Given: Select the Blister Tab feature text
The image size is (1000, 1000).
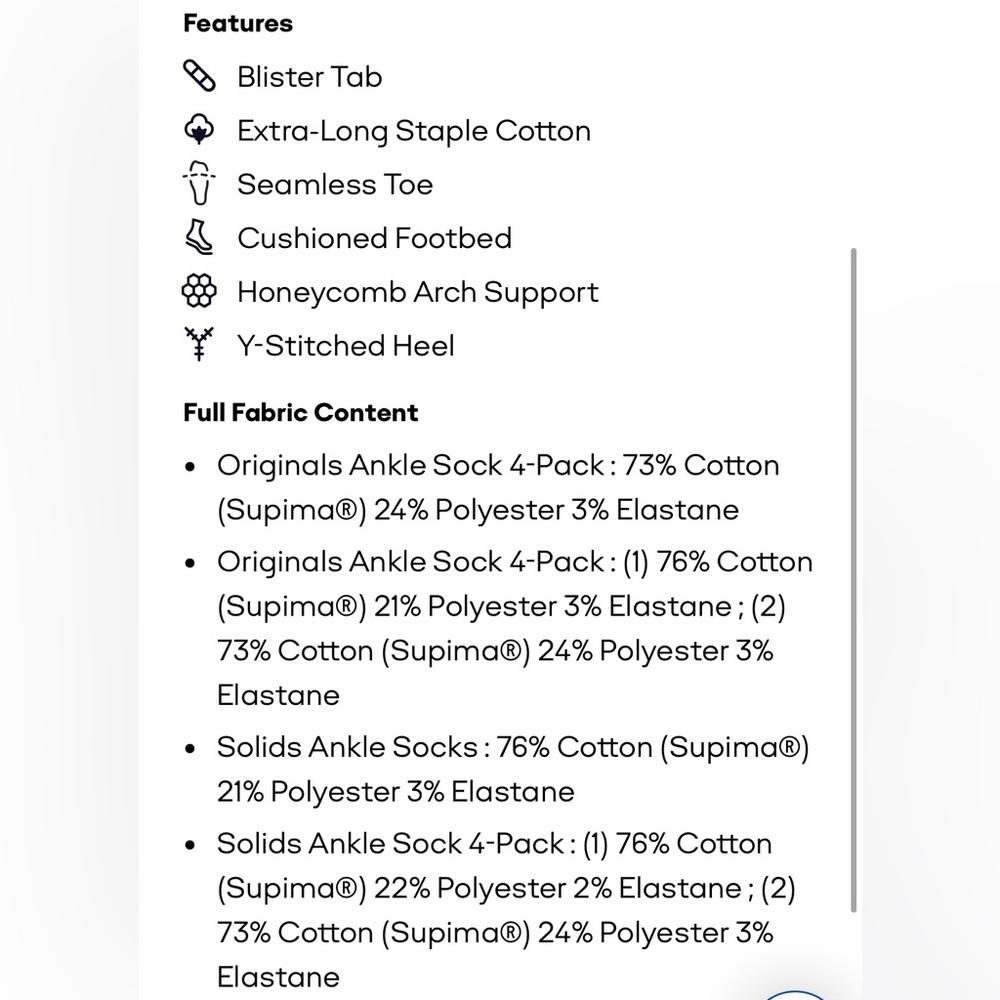Looking at the screenshot, I should click(309, 77).
